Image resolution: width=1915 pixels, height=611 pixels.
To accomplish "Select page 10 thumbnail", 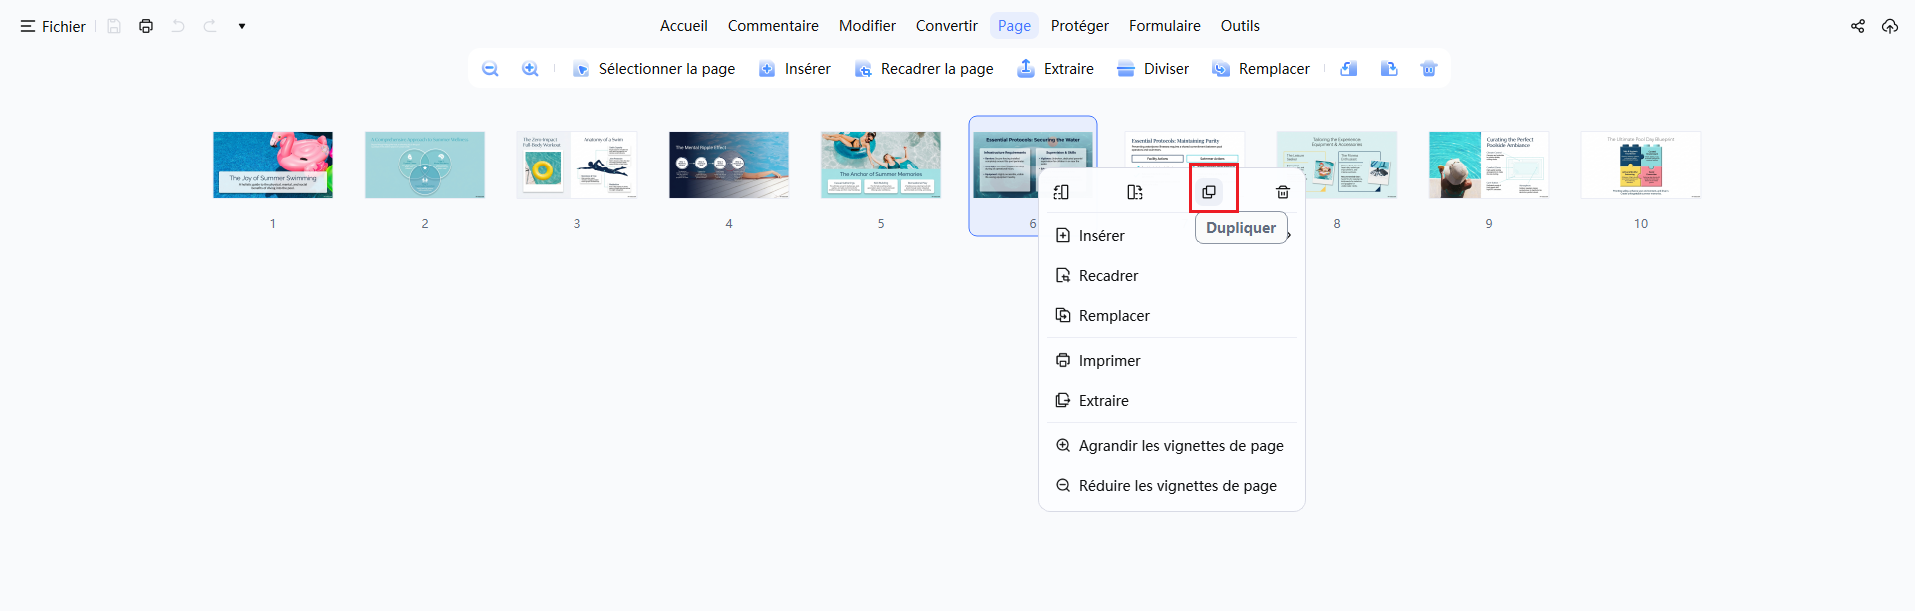I will pos(1641,165).
